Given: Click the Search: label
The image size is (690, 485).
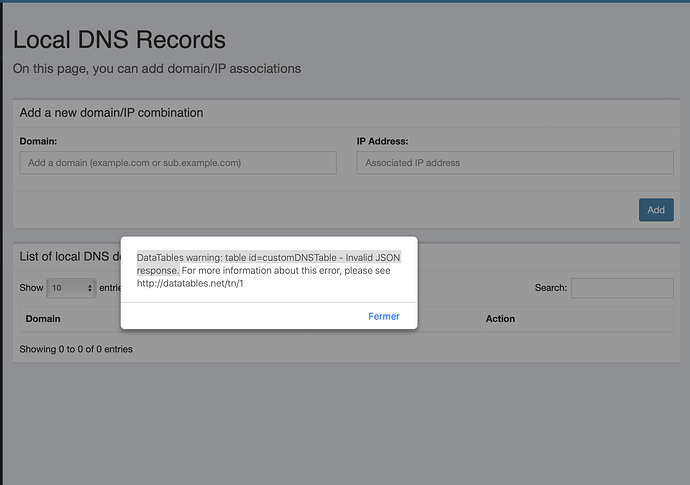Looking at the screenshot, I should click(551, 288).
